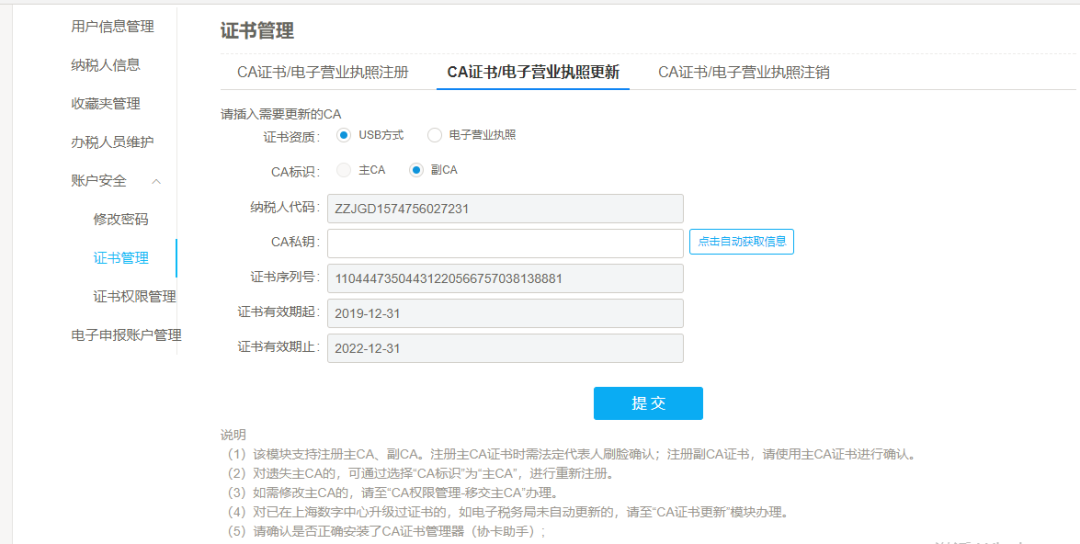Open 电子申报账户管理 sidebar item
The height and width of the screenshot is (544, 1080).
[x=126, y=335]
